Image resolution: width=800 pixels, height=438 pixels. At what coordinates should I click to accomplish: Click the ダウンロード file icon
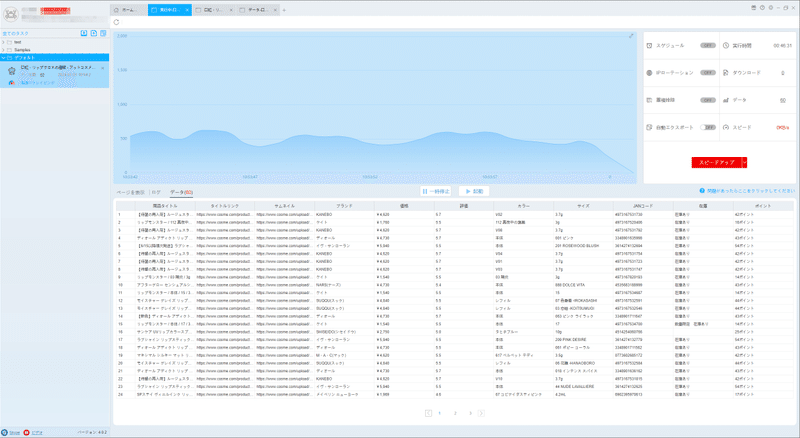726,73
